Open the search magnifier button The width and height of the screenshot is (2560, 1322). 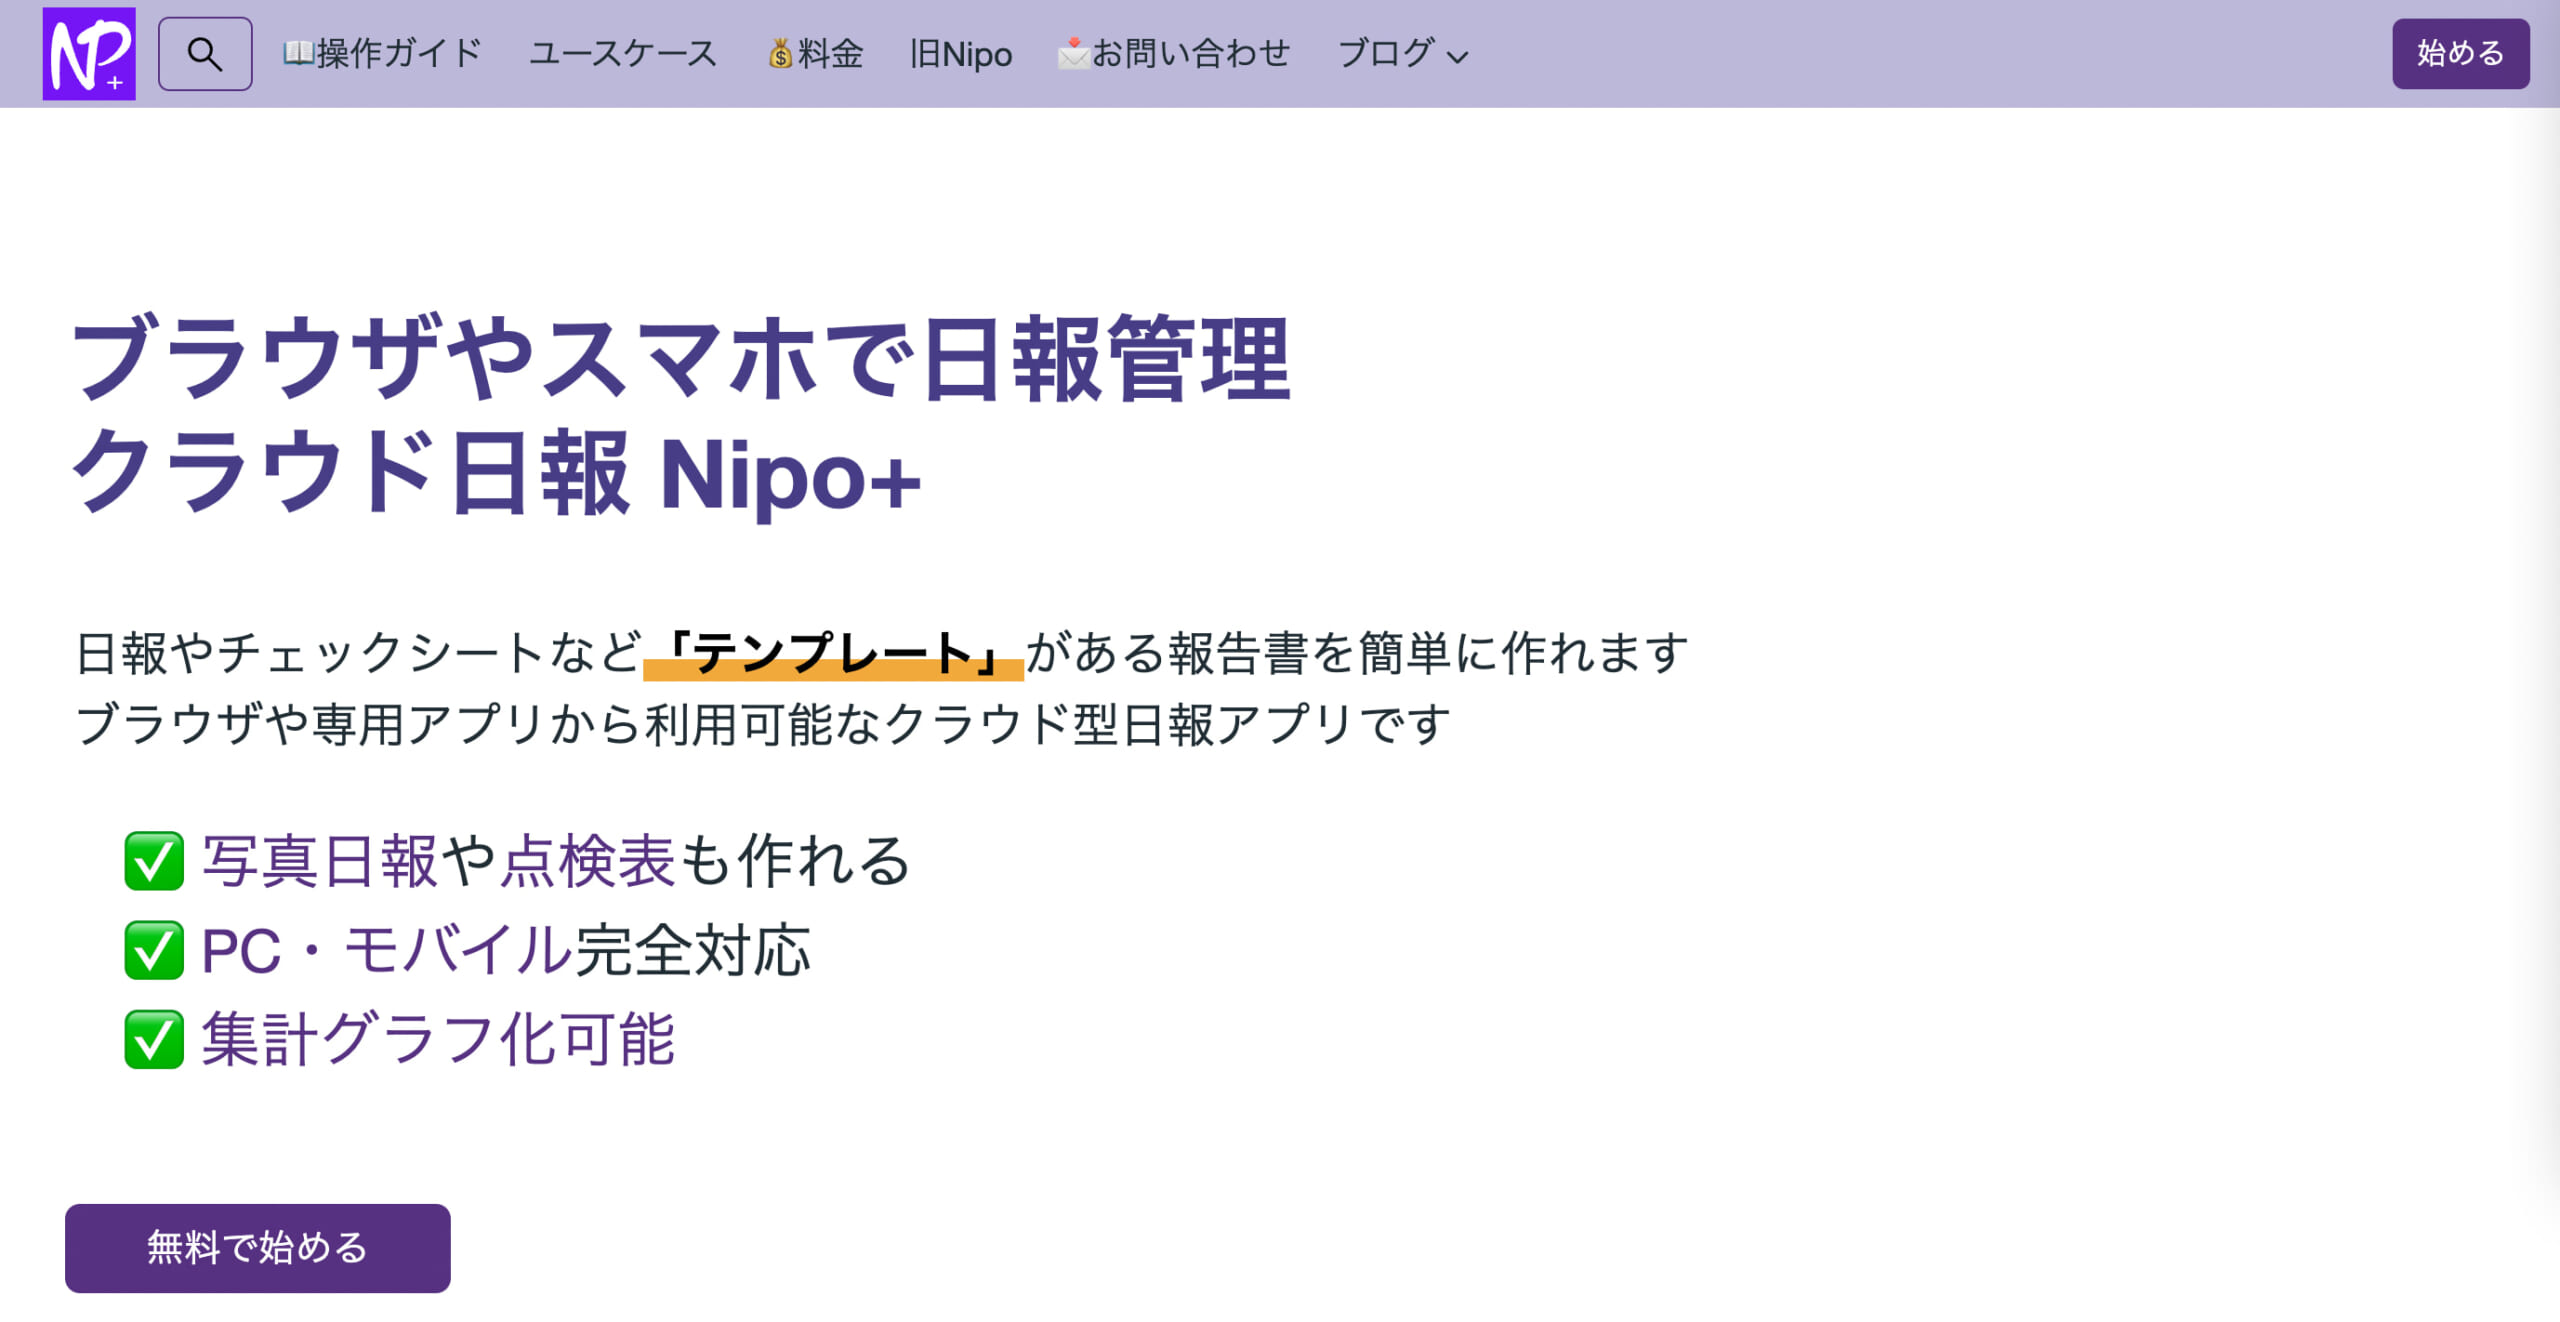point(205,54)
